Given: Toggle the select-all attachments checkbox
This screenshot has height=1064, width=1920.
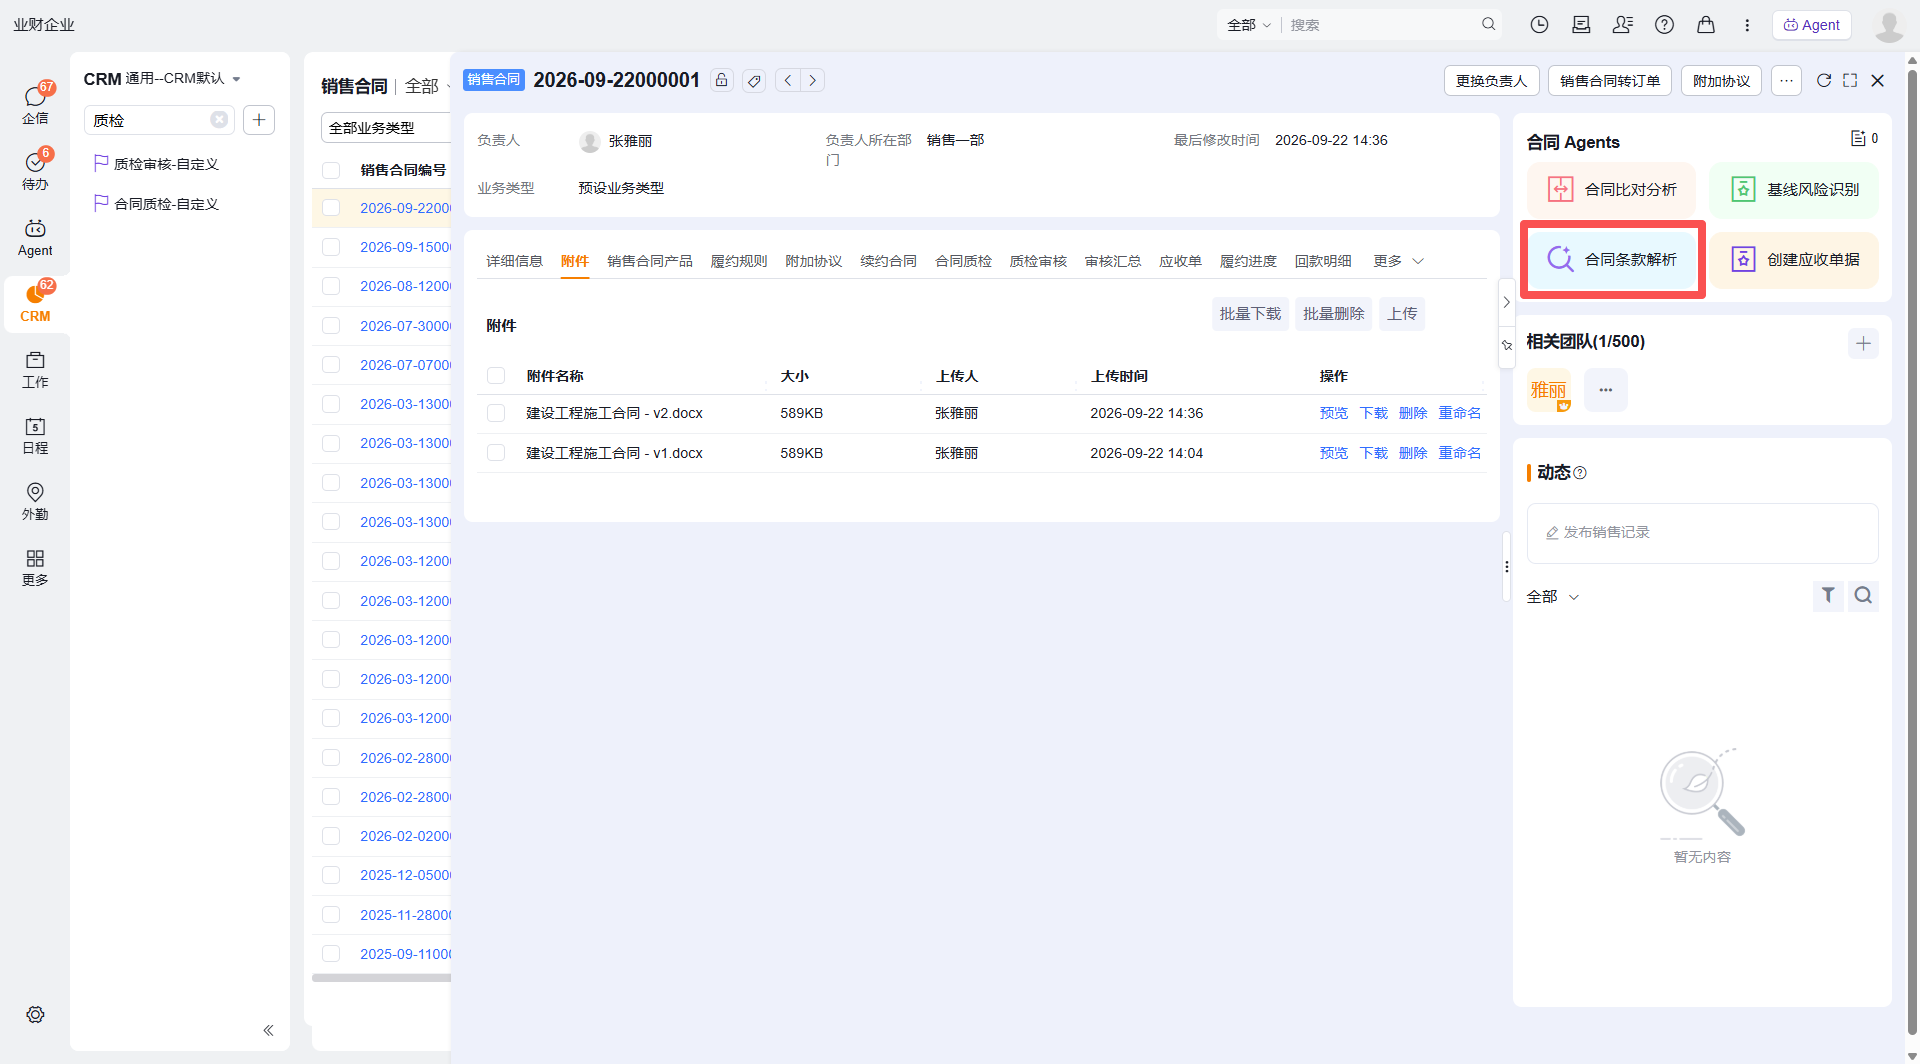Looking at the screenshot, I should pos(496,376).
